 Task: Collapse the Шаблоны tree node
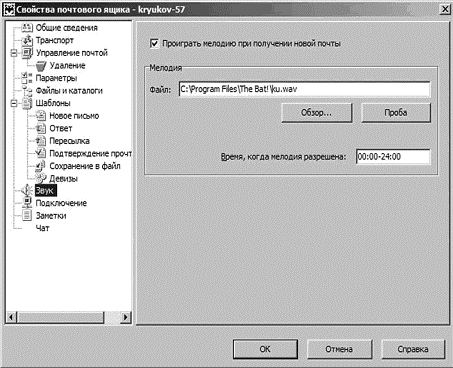(x=14, y=103)
